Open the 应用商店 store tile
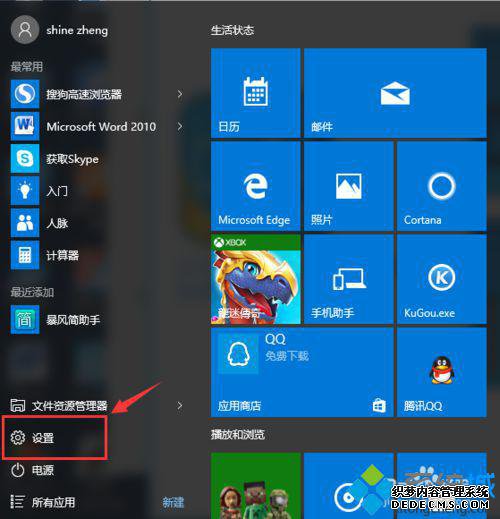500x519 pixels. point(302,372)
